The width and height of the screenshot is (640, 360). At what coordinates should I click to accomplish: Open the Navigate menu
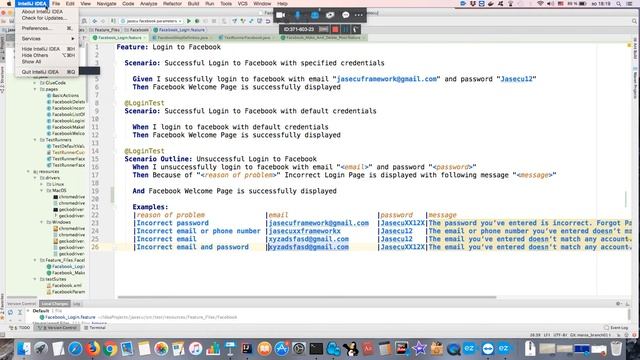[107, 4]
